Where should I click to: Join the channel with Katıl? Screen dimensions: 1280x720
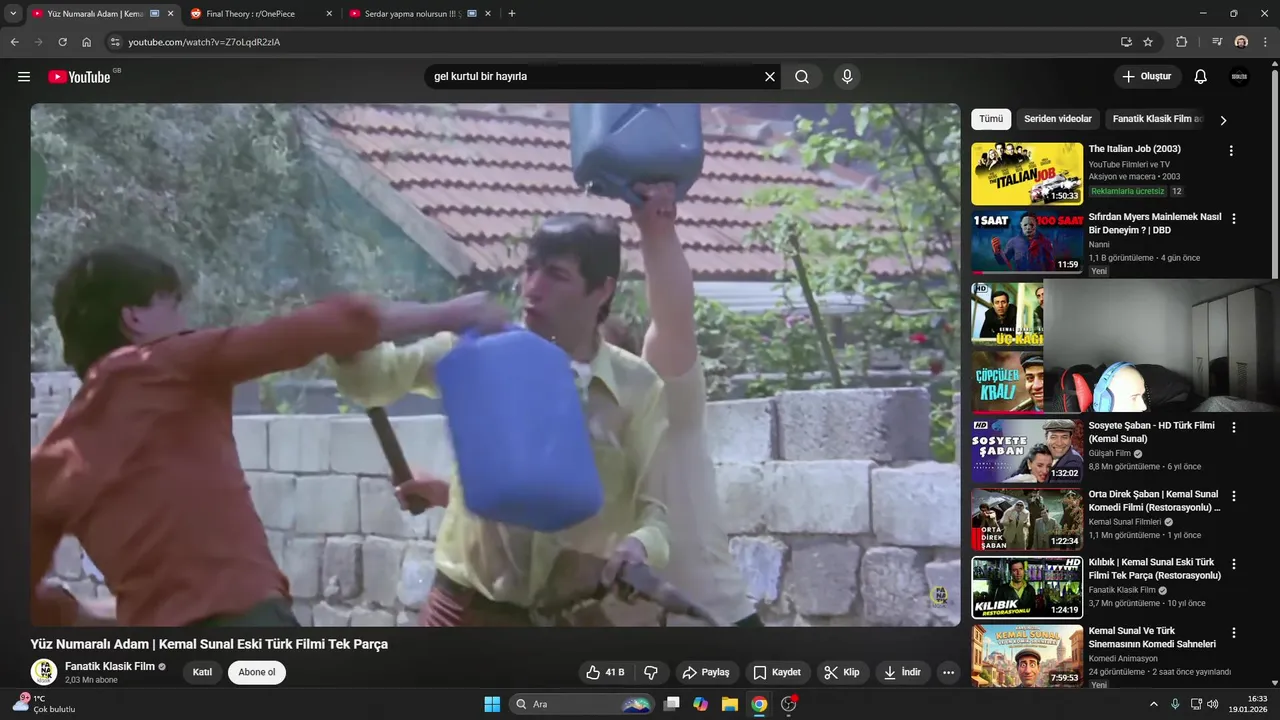point(202,672)
